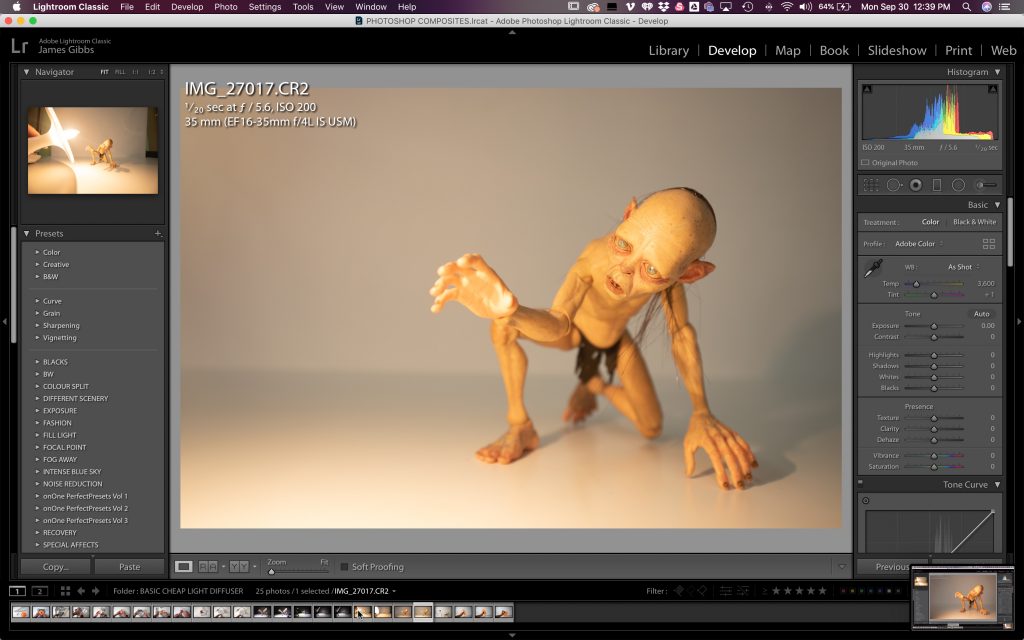Open macOS Spotlight search icon
Screen dimensions: 1024x640
(967, 7)
